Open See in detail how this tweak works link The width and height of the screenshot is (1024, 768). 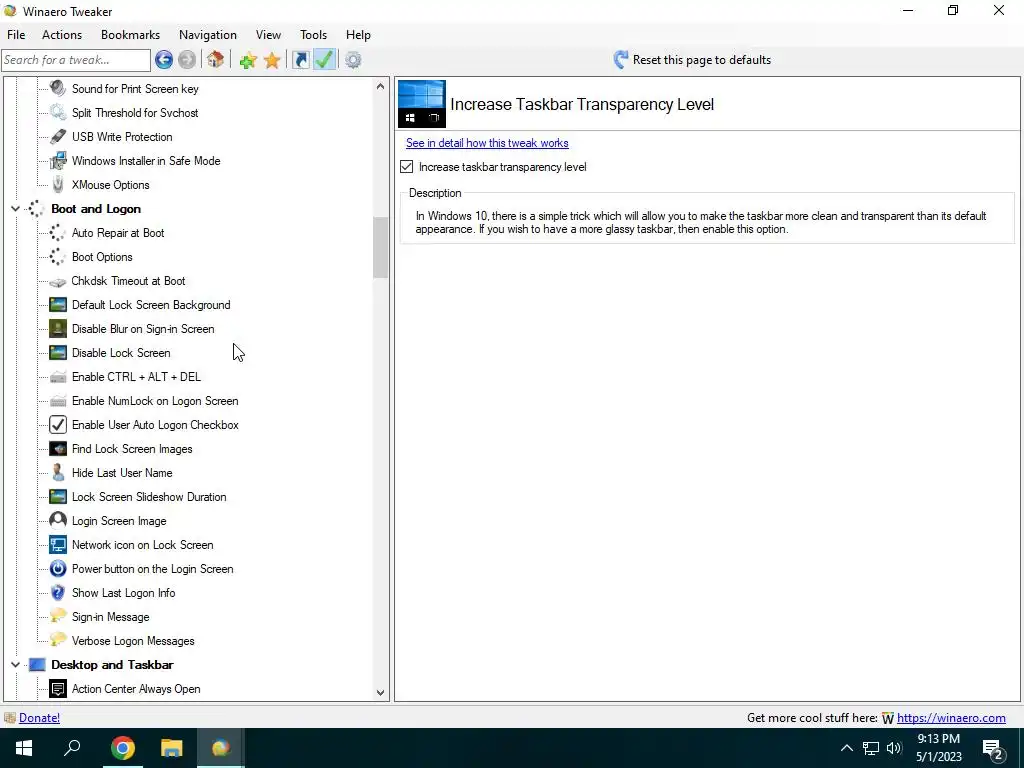click(487, 143)
